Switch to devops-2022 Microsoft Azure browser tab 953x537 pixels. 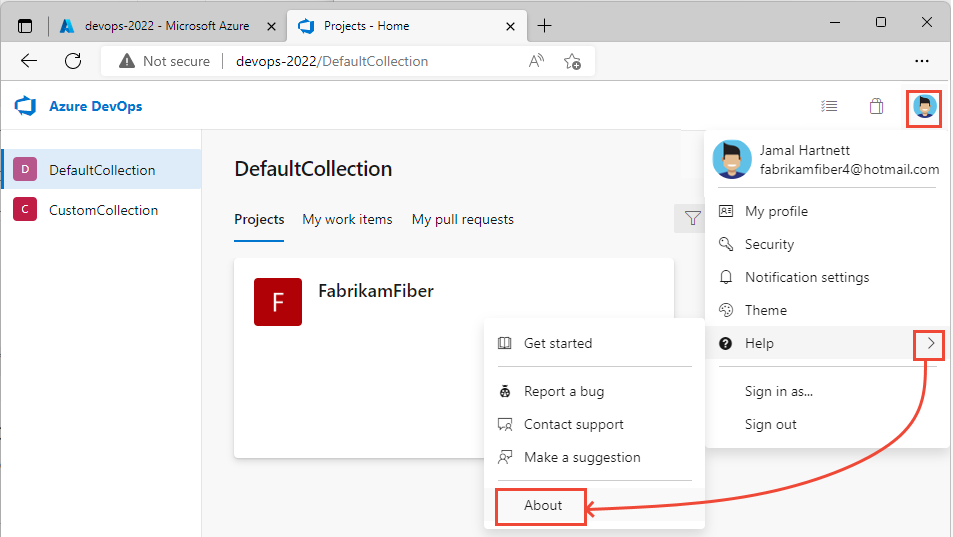point(167,26)
